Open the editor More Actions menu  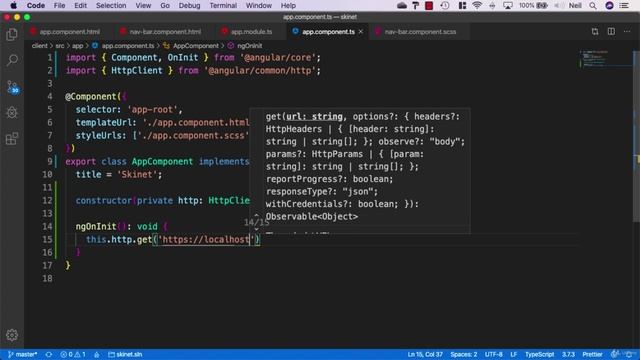pyautogui.click(x=627, y=31)
